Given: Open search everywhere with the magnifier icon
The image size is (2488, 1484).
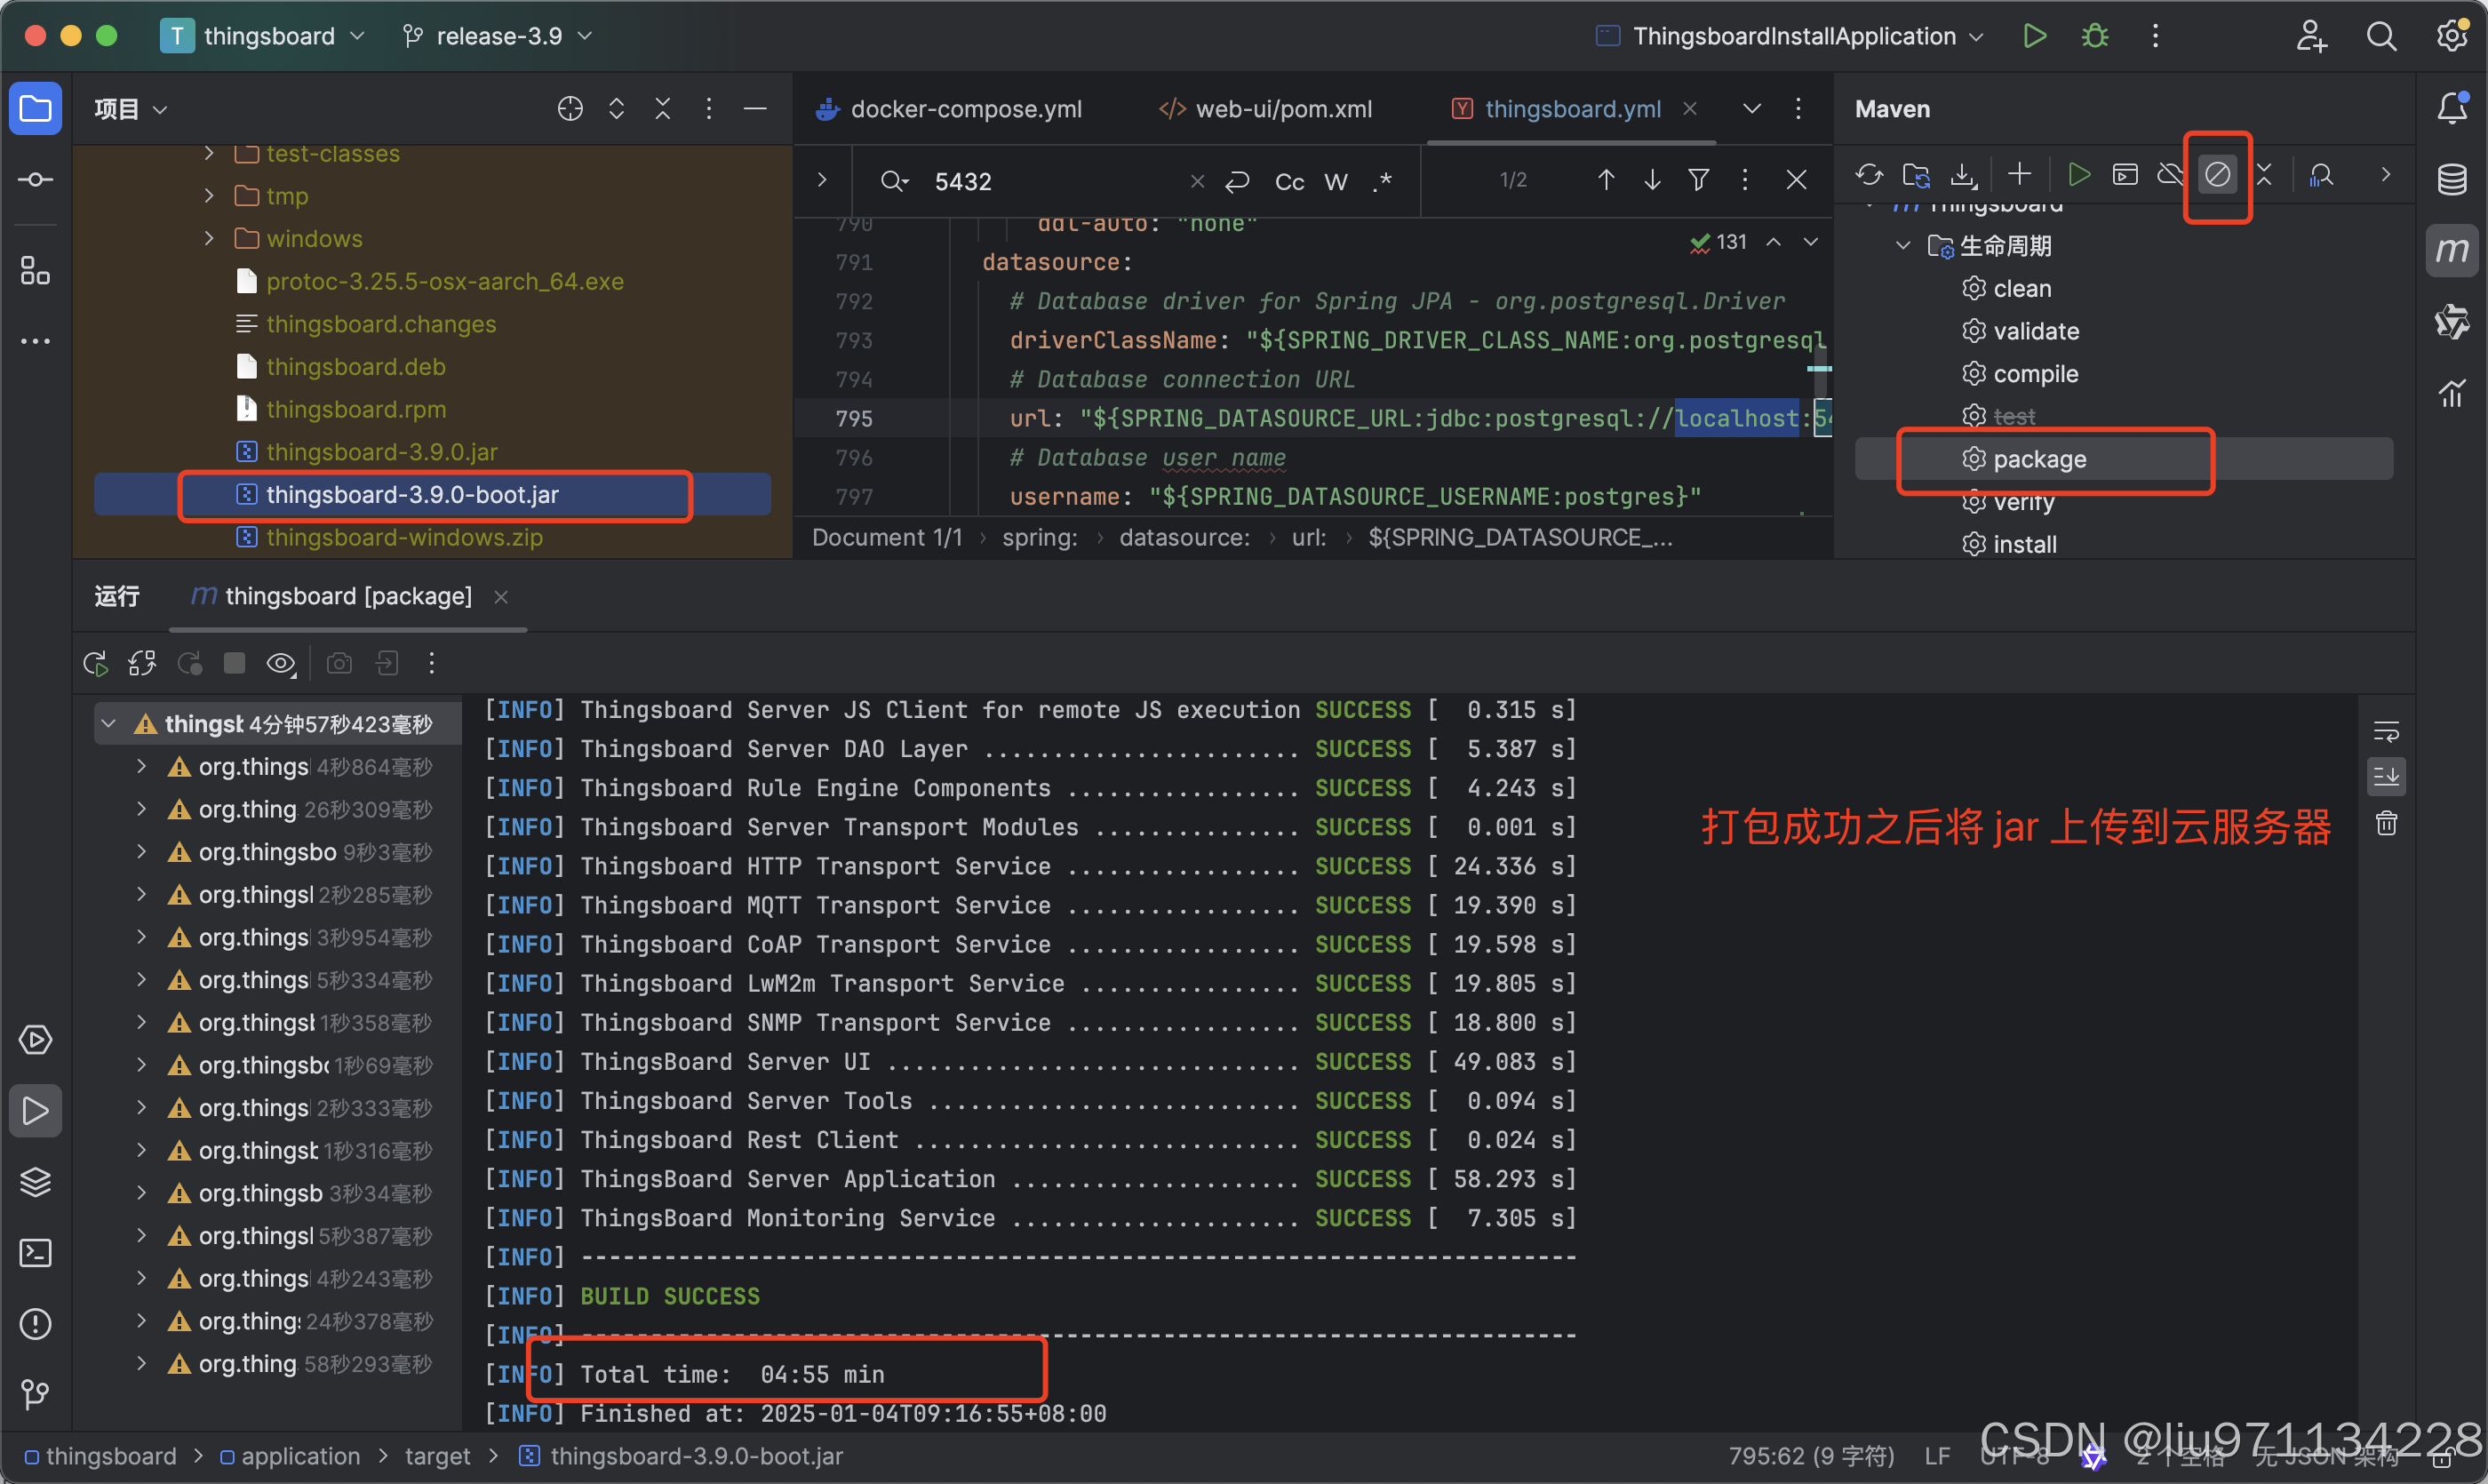Looking at the screenshot, I should coord(2383,36).
